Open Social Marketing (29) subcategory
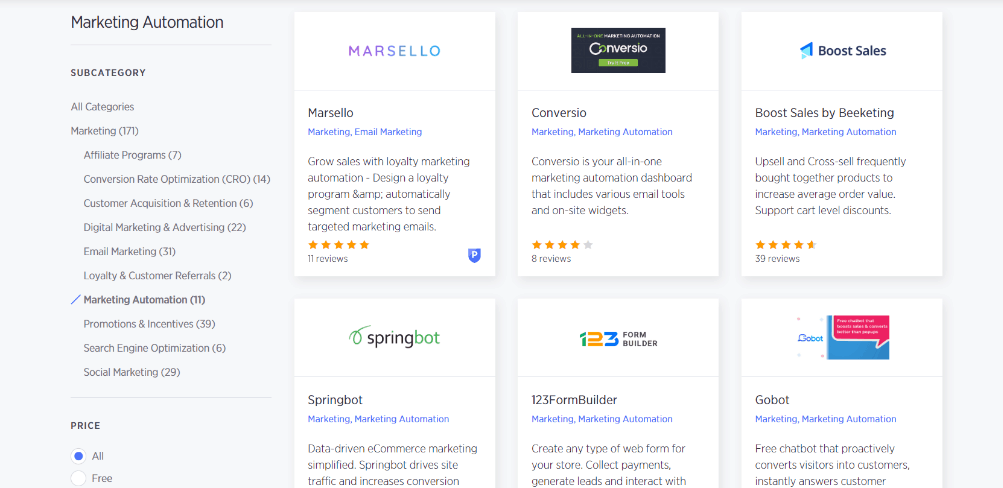 click(132, 372)
